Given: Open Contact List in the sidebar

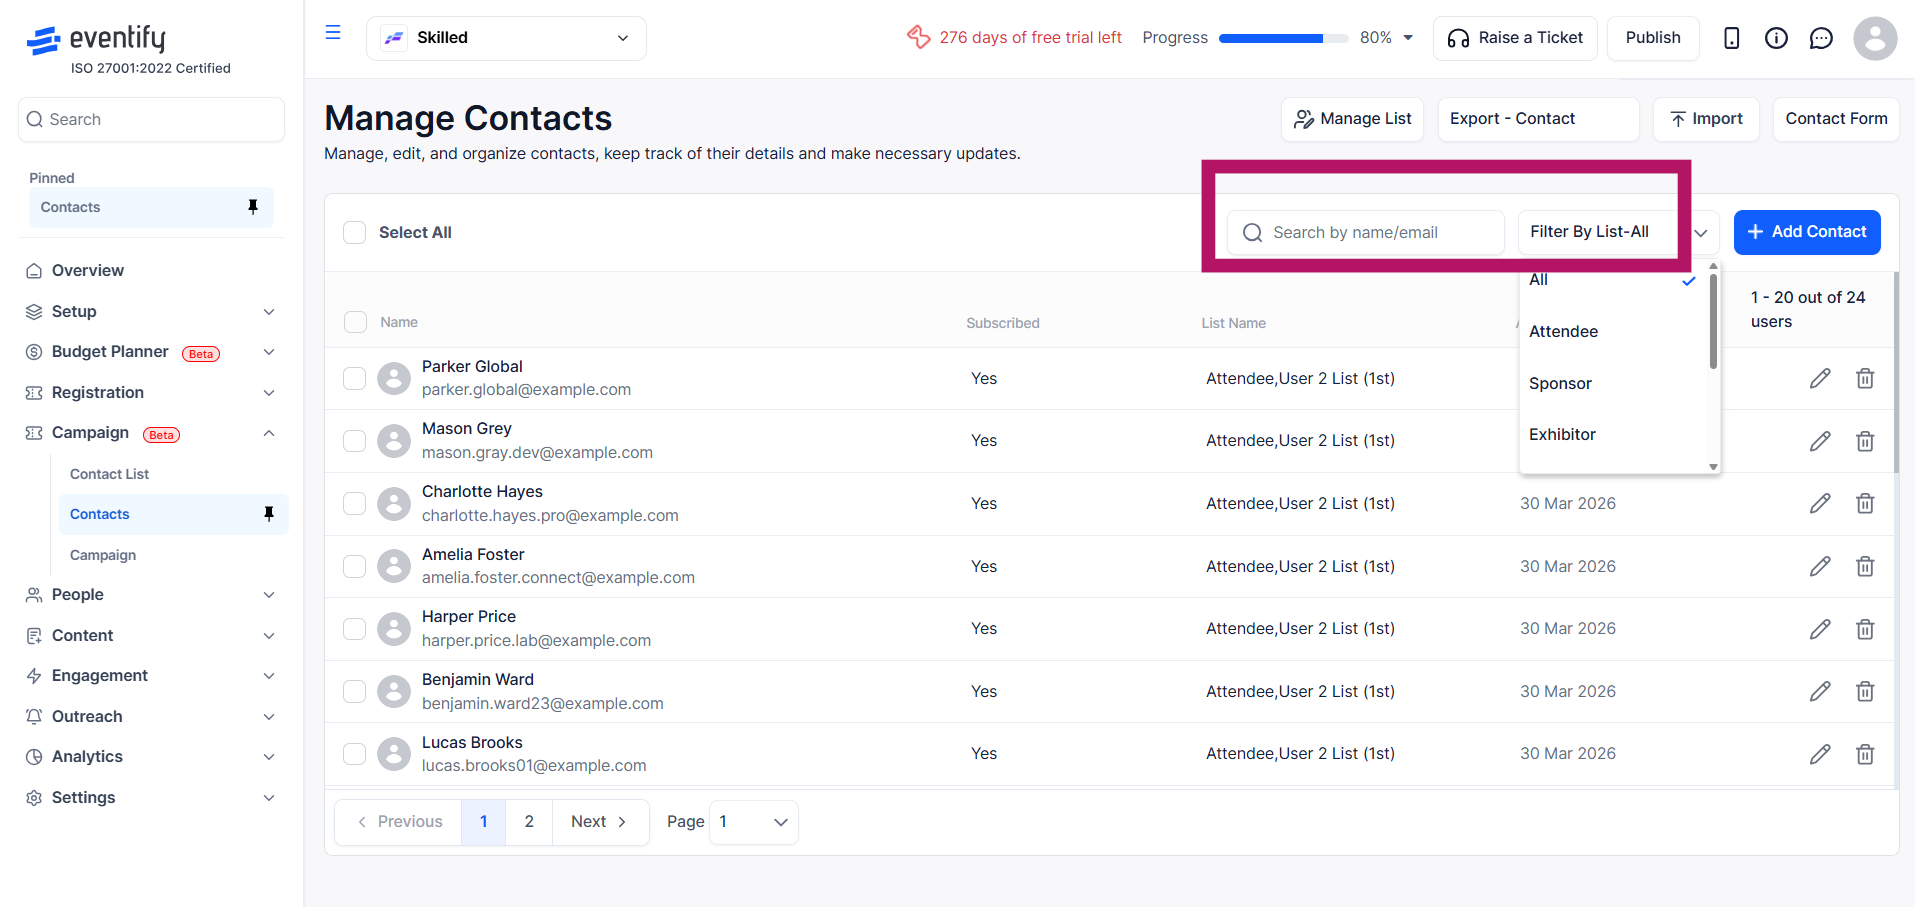Looking at the screenshot, I should [109, 474].
